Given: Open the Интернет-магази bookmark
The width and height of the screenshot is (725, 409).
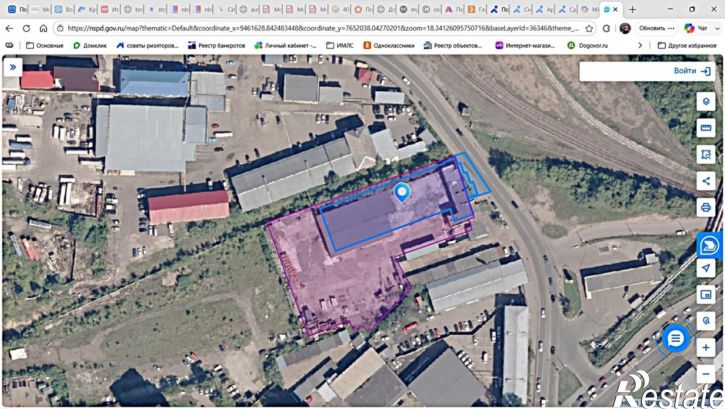Looking at the screenshot, I should tap(525, 45).
